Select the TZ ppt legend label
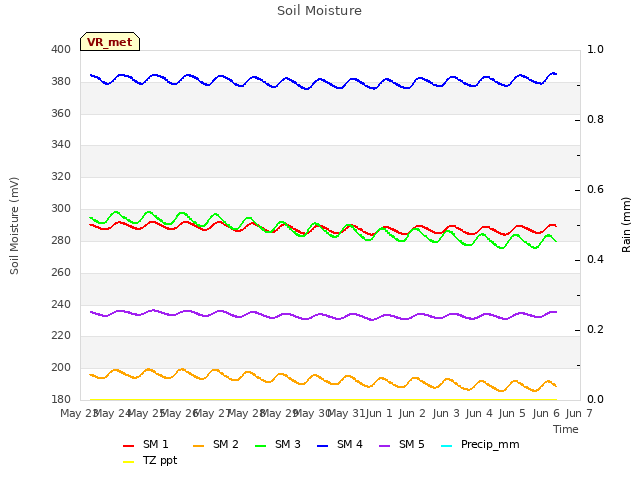Screen dimensions: 640x480 160,461
